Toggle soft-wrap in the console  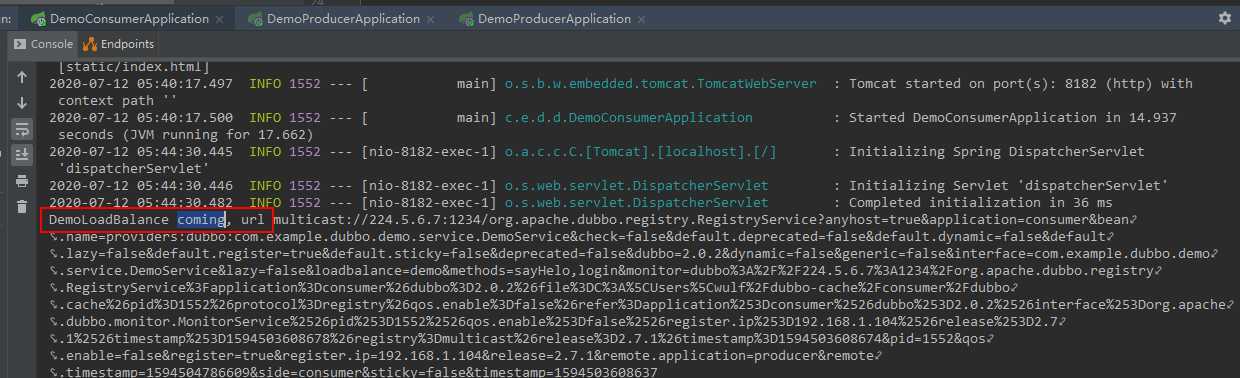tap(21, 128)
